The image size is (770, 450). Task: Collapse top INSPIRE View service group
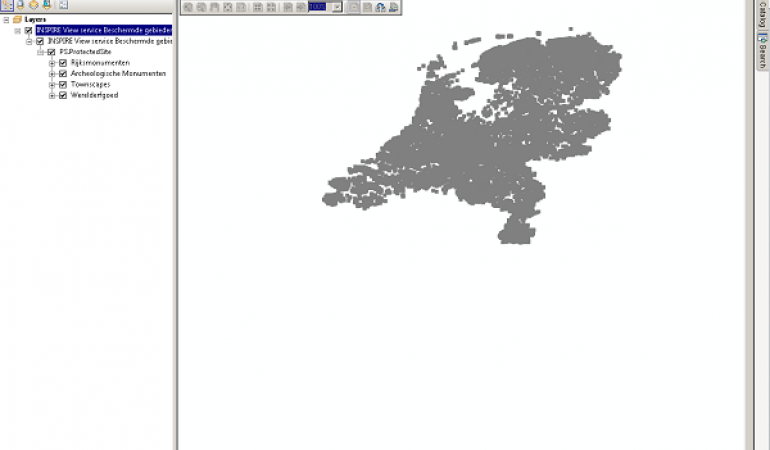pos(18,30)
